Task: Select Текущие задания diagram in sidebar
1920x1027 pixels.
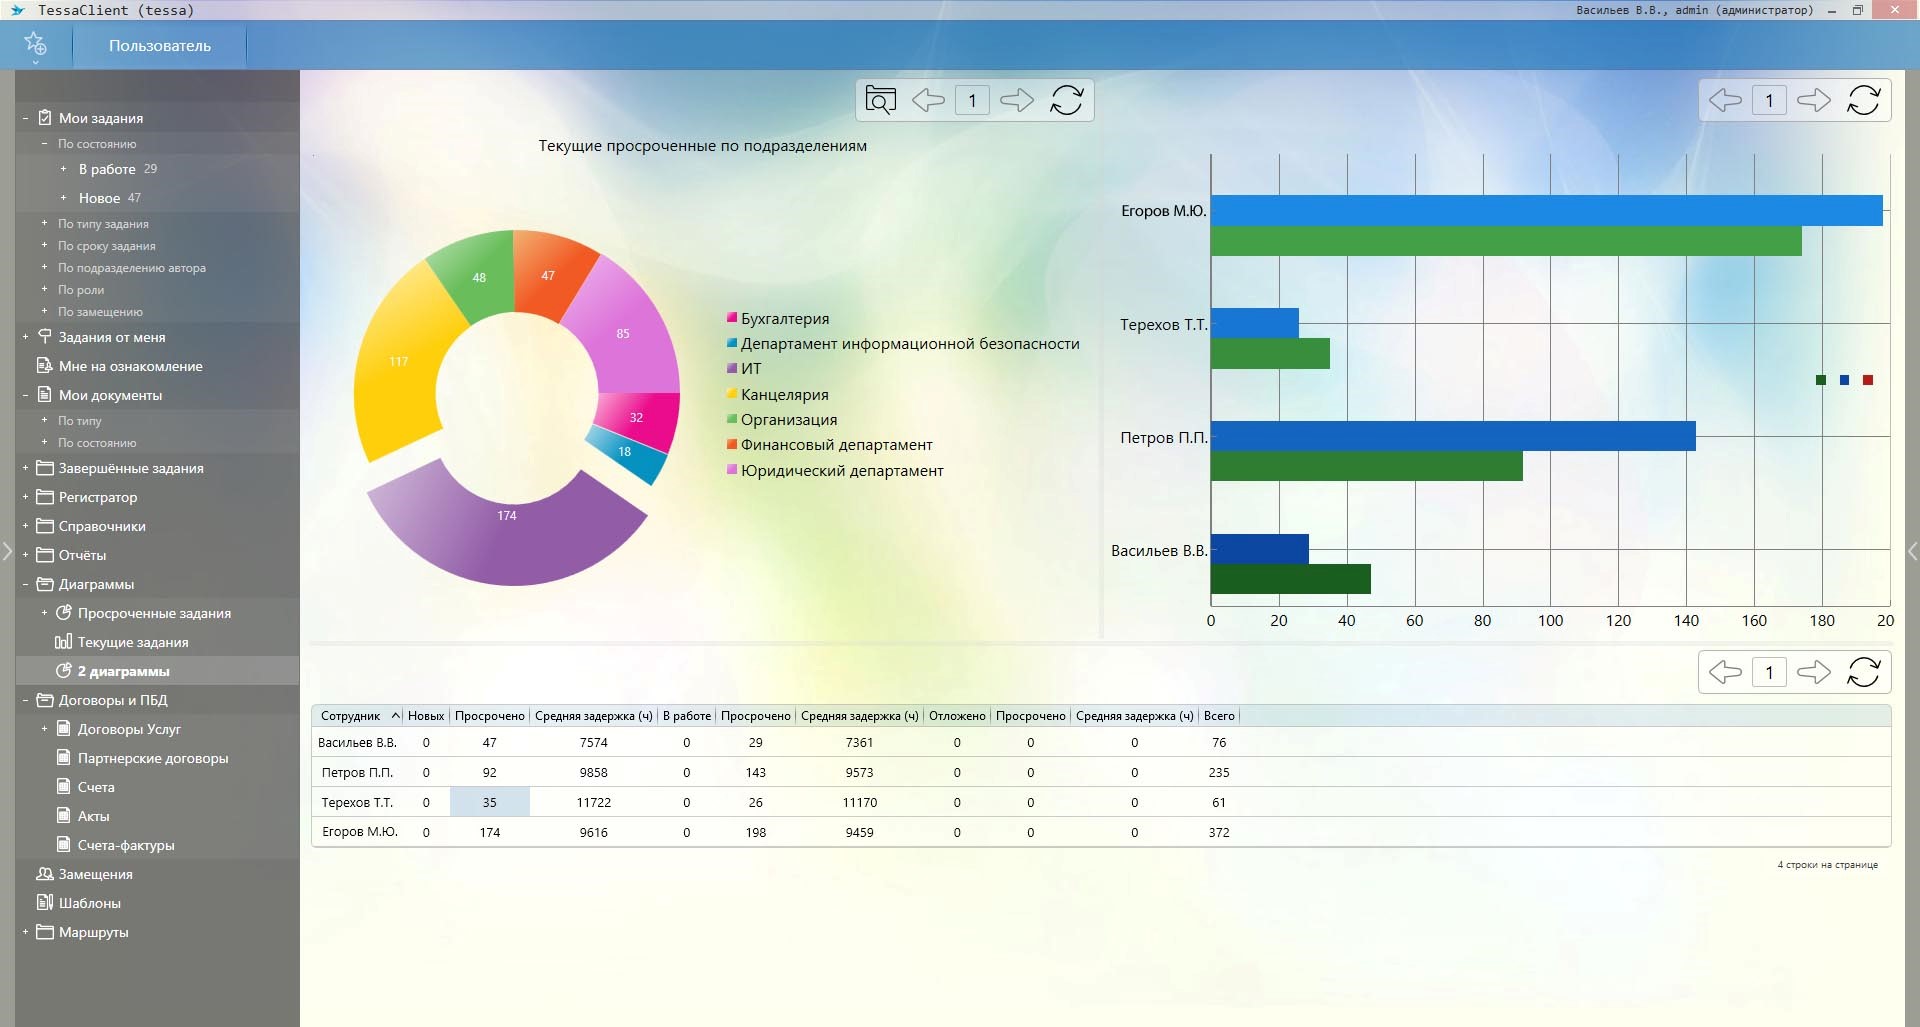Action: [132, 642]
